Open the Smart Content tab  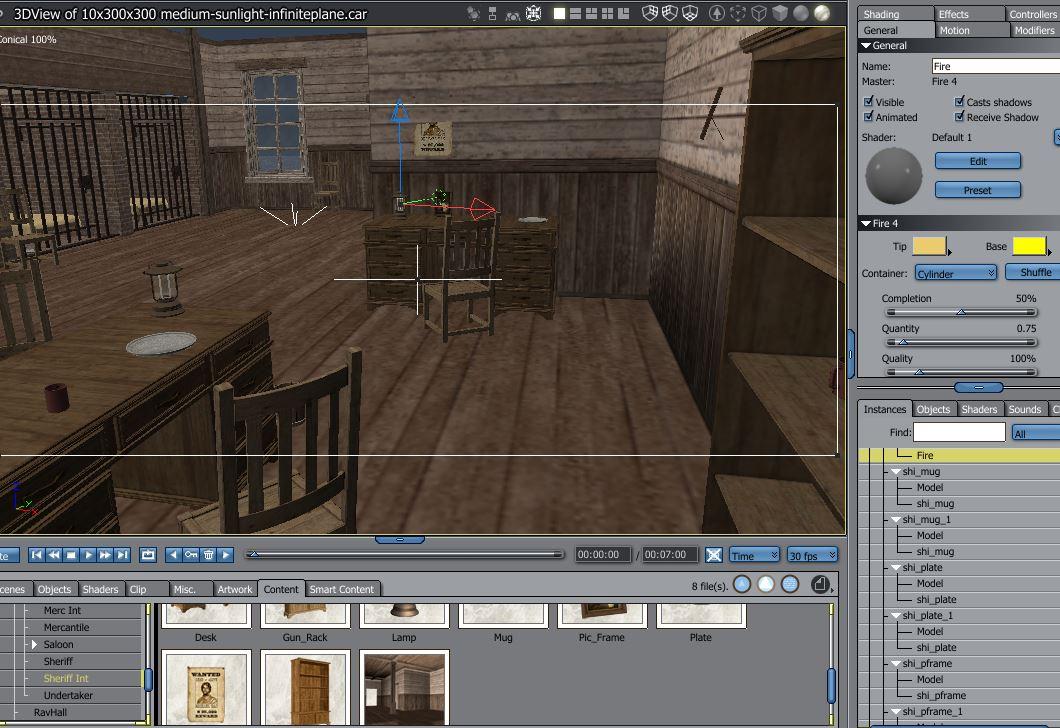pyautogui.click(x=342, y=589)
